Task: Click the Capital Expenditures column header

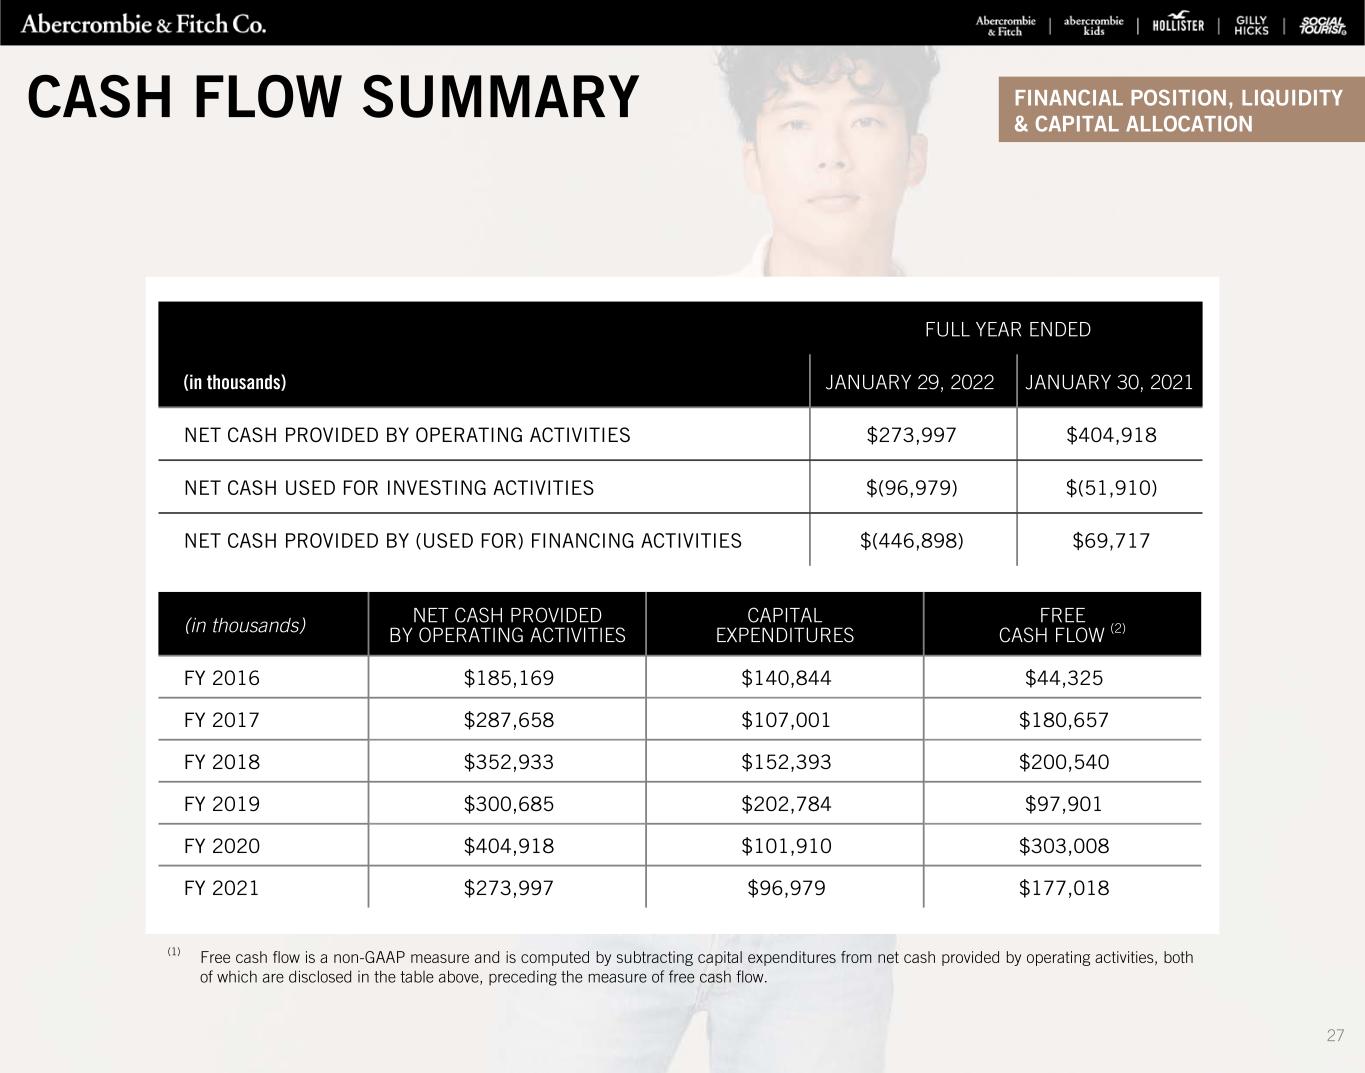Action: [x=785, y=625]
